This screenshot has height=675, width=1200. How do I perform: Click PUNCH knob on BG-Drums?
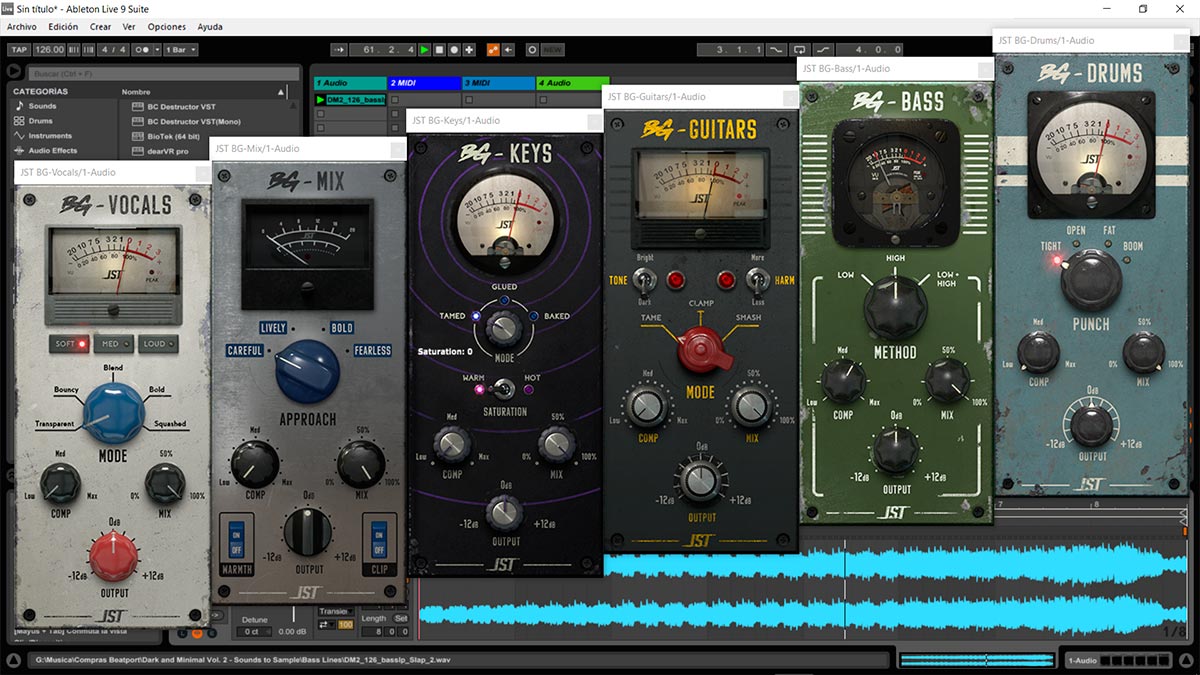click(x=1090, y=281)
